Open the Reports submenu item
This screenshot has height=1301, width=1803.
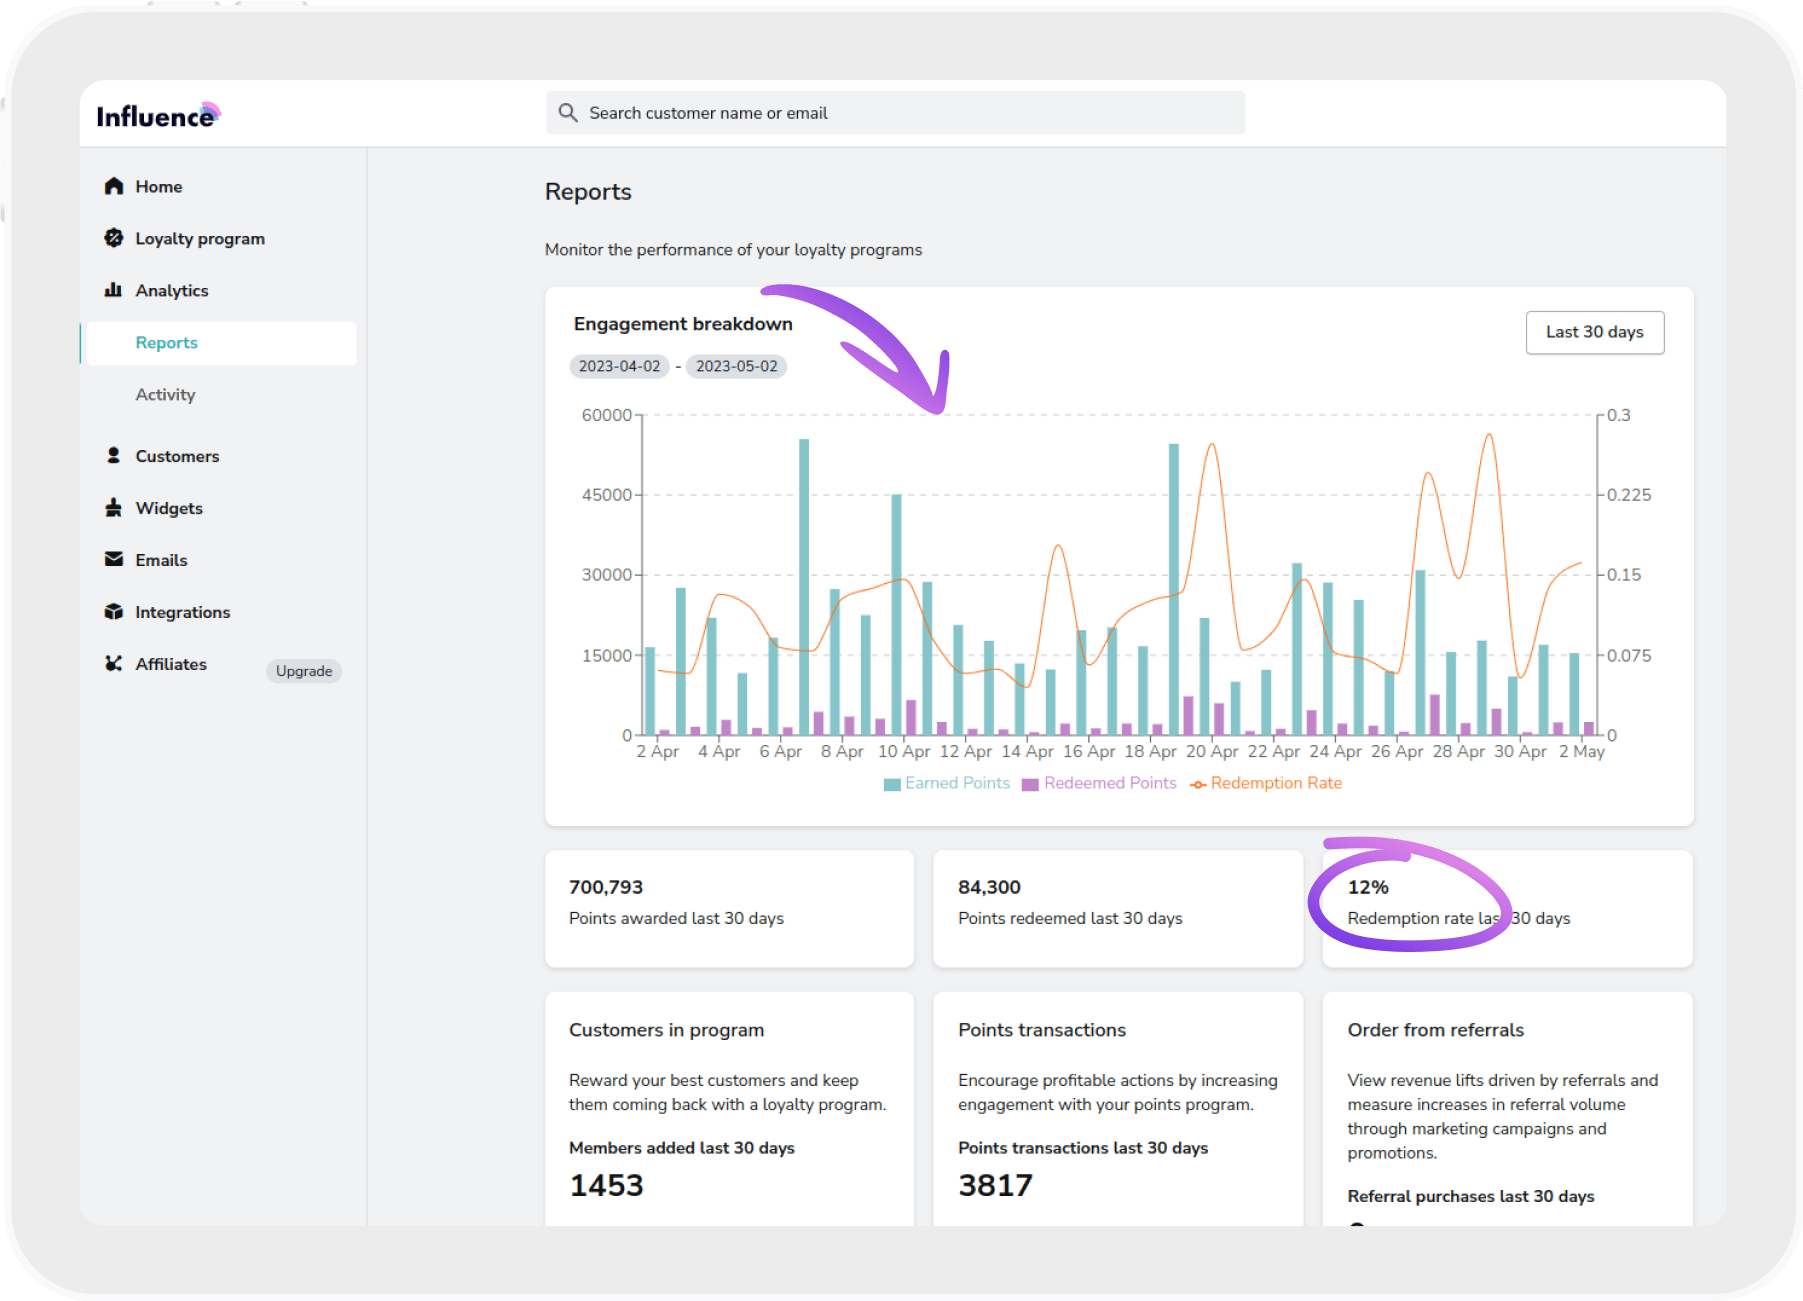167,343
